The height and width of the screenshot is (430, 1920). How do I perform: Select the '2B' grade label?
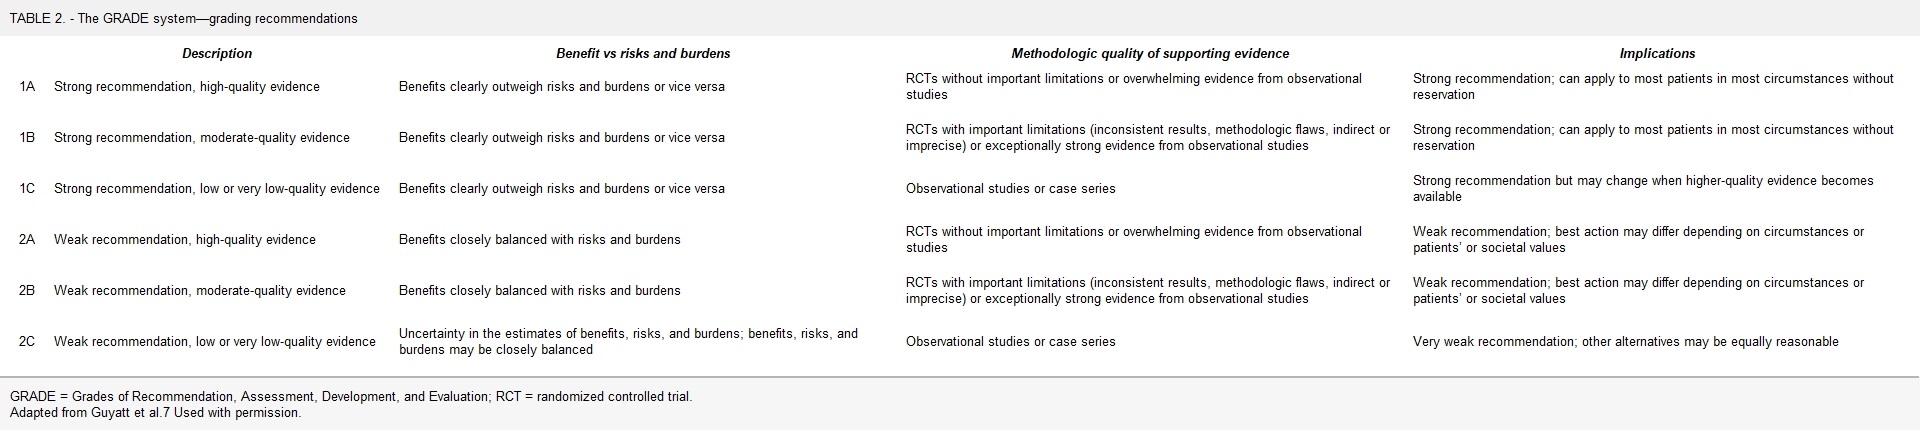click(x=27, y=291)
